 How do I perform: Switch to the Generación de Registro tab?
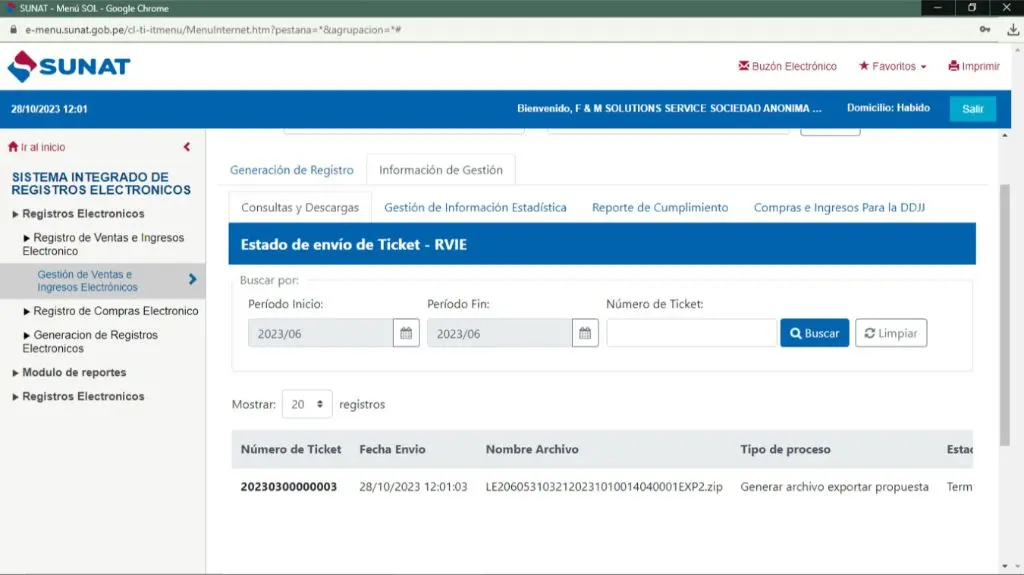tap(291, 170)
